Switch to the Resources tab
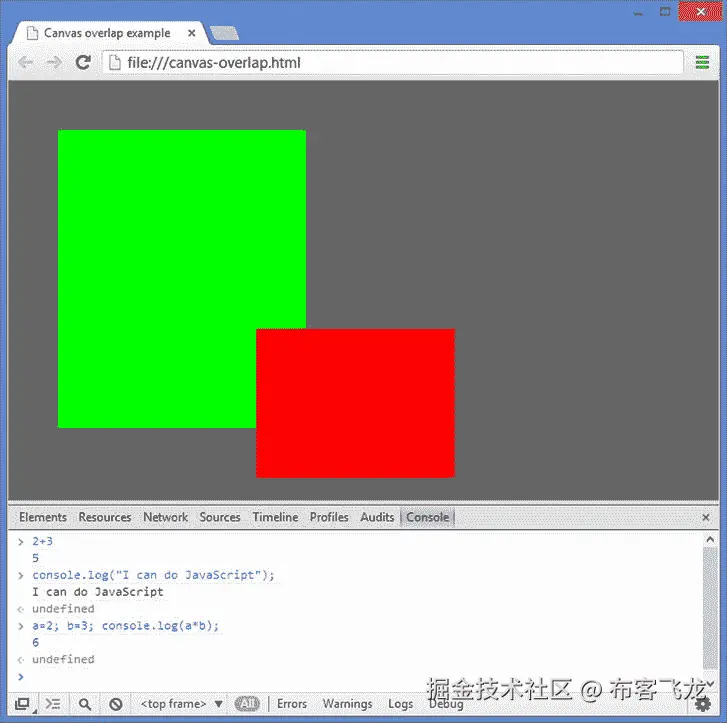 click(105, 517)
